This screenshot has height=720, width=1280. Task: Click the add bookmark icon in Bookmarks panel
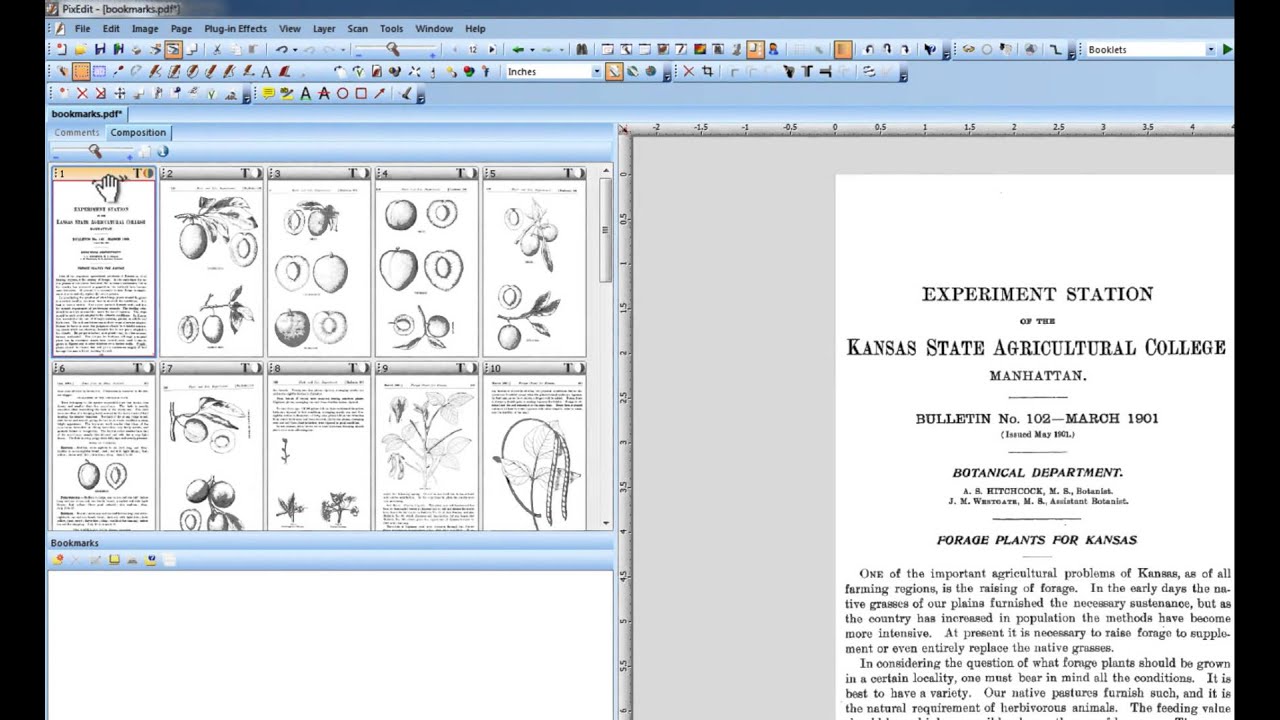click(x=59, y=560)
